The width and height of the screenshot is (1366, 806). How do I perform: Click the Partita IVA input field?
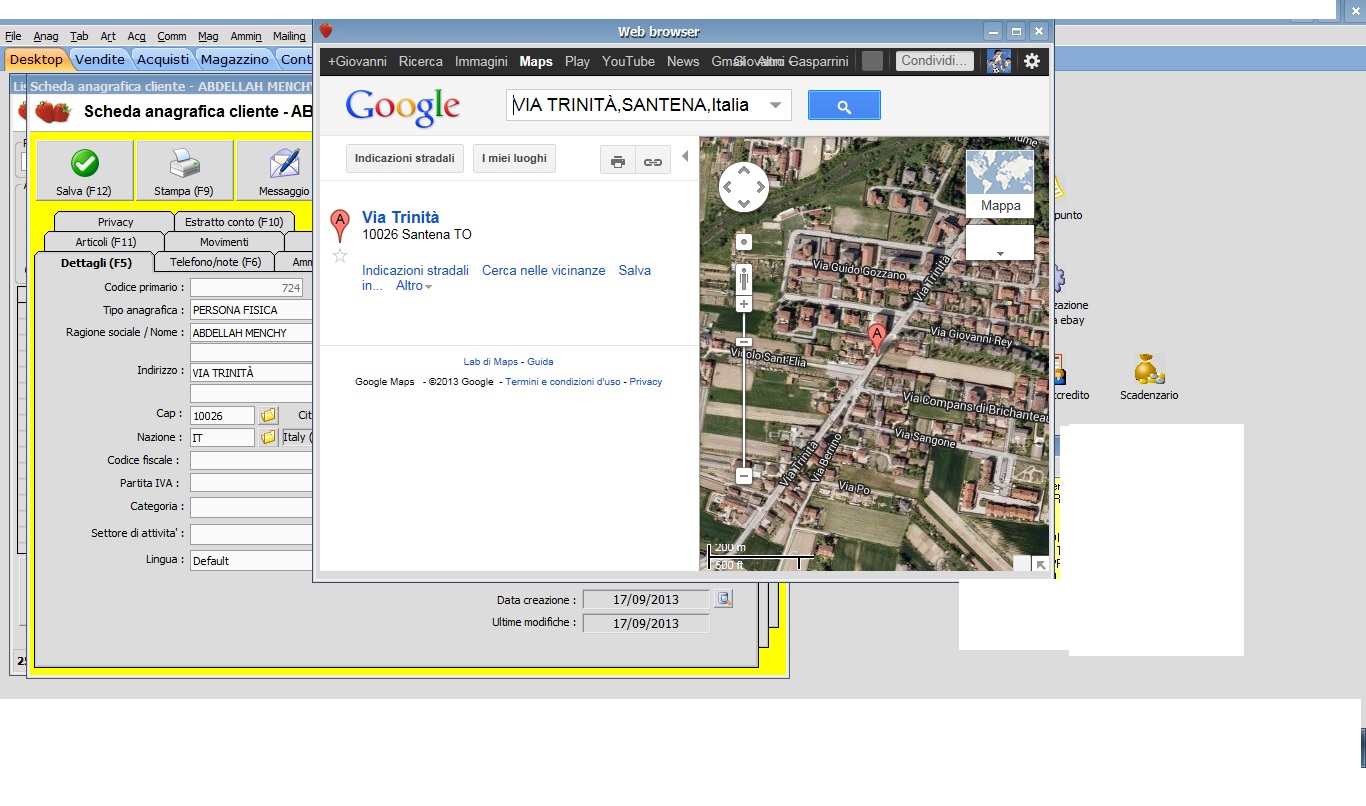[251, 483]
